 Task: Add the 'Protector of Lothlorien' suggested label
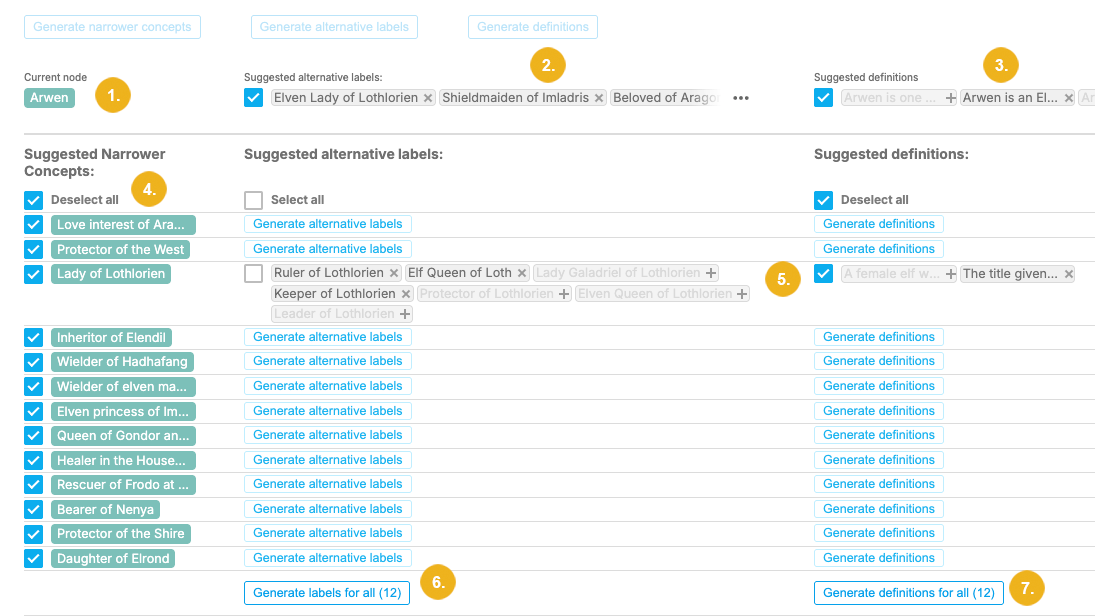pos(564,294)
